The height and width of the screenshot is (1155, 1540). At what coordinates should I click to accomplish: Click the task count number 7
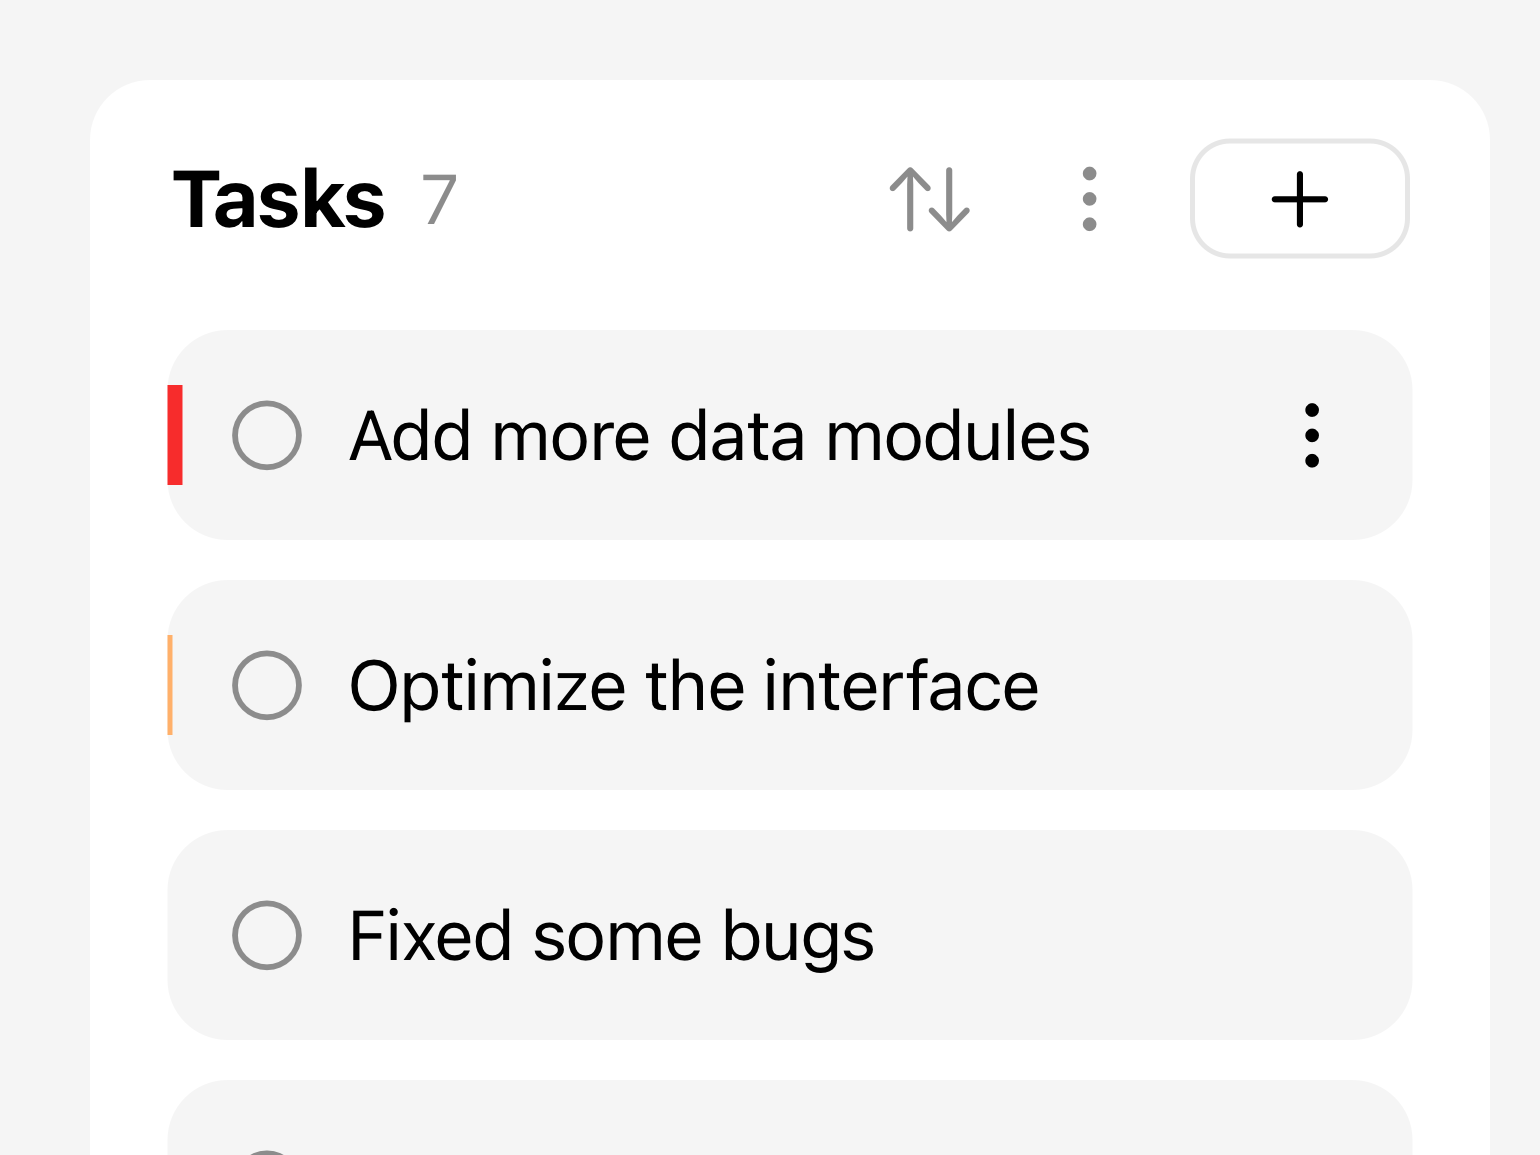[439, 200]
